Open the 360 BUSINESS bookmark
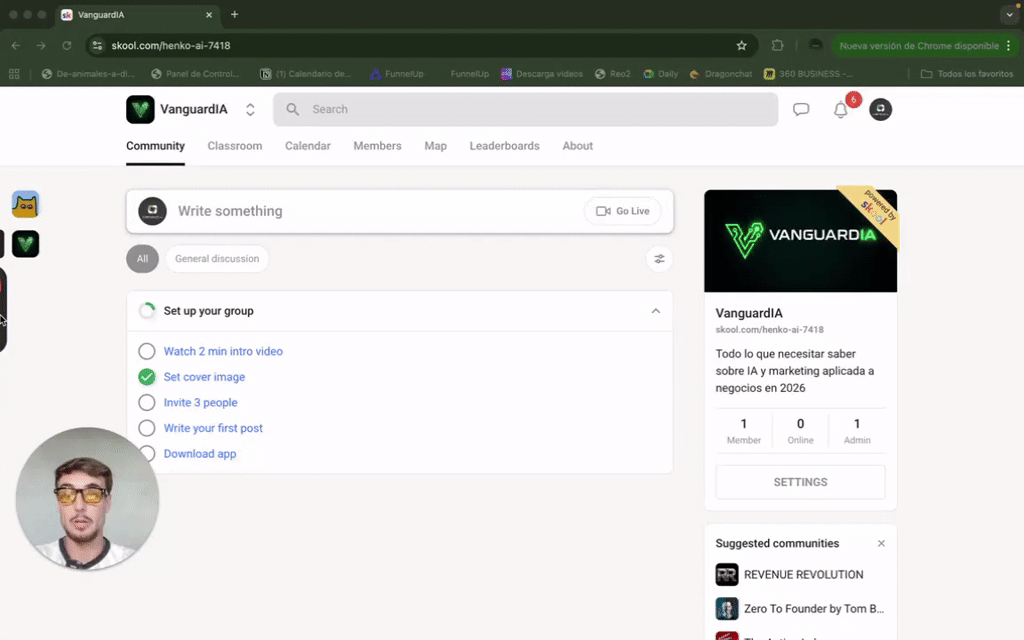 [808, 74]
